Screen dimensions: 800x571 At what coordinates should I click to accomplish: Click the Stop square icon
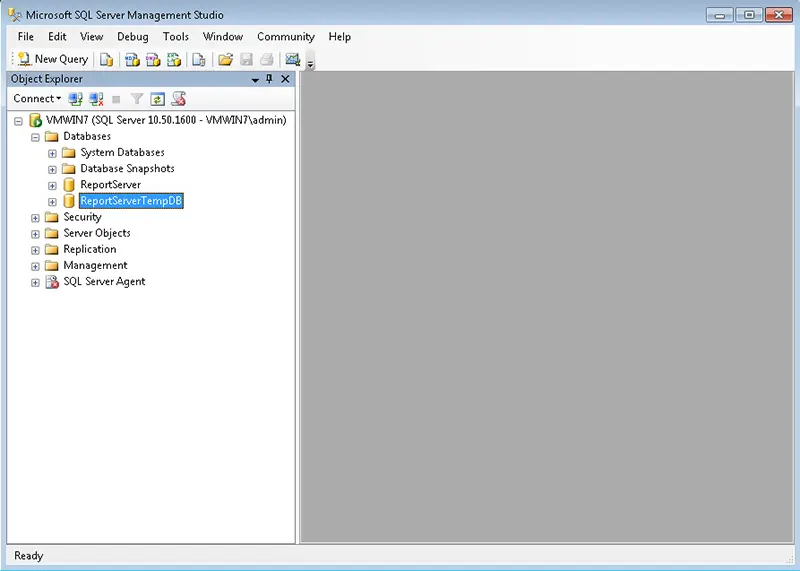tap(116, 99)
